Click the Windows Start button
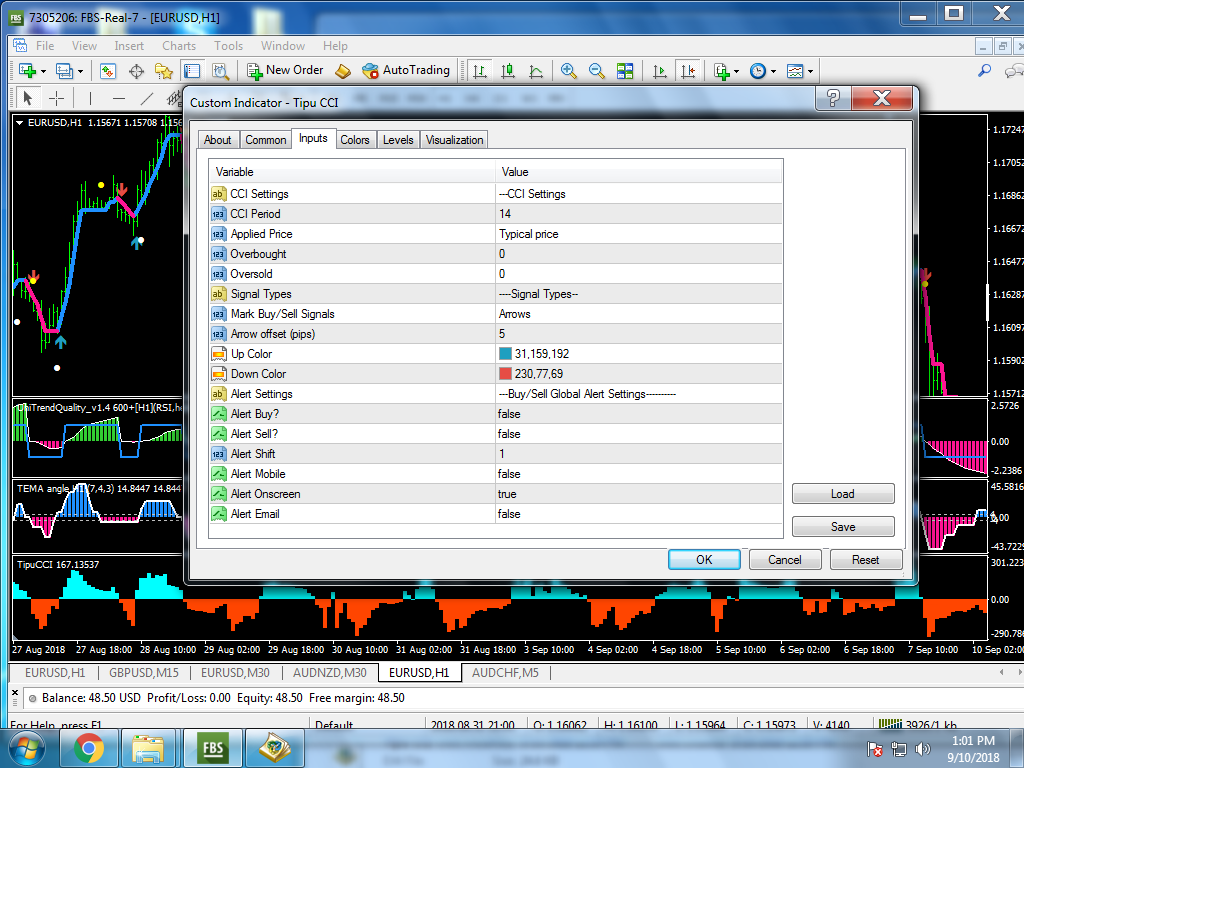This screenshot has height=920, width=1228. coord(27,747)
